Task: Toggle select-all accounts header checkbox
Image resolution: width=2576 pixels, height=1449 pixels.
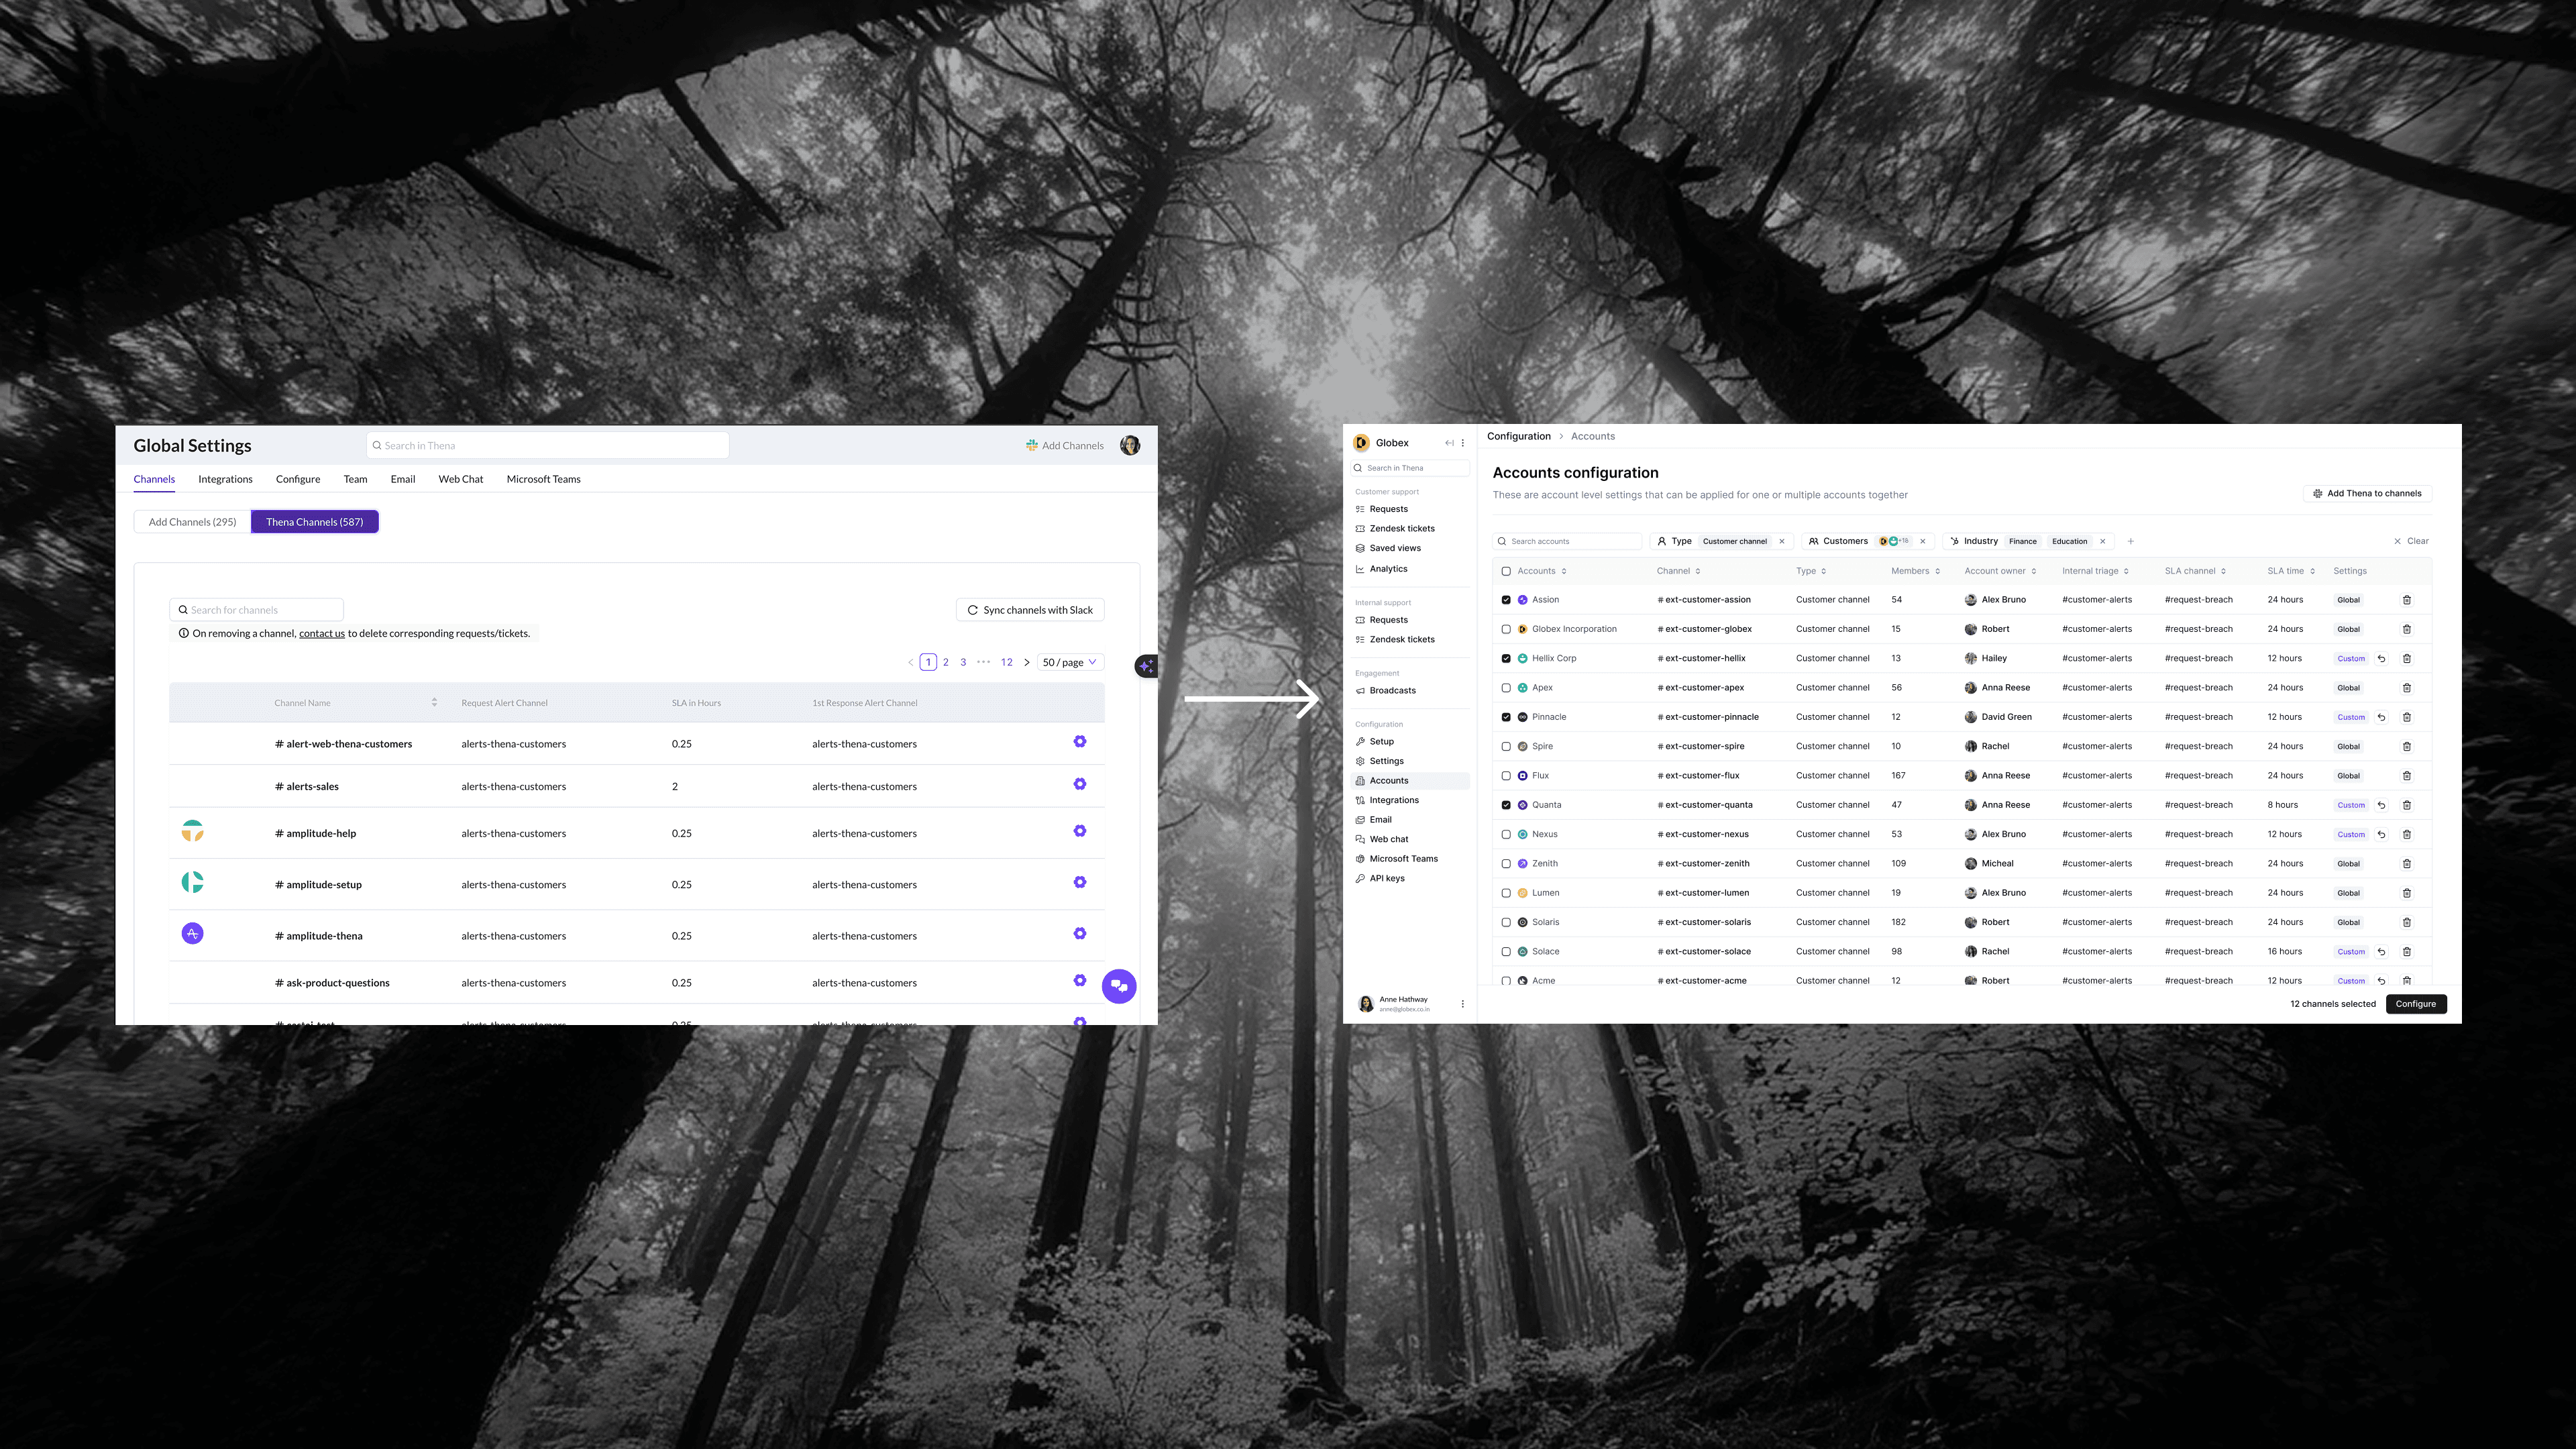Action: coord(1506,571)
